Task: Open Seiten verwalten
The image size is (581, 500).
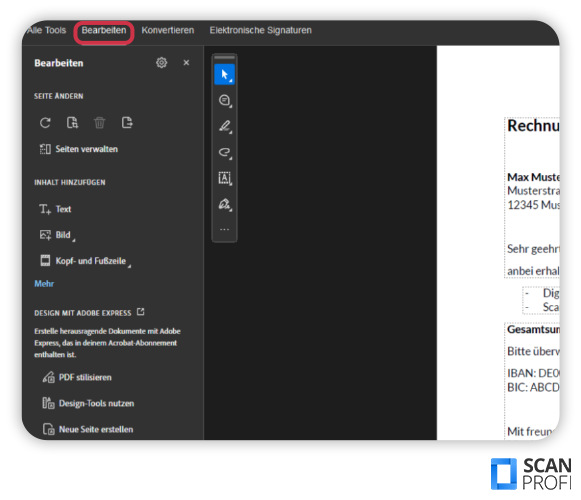Action: (79, 149)
